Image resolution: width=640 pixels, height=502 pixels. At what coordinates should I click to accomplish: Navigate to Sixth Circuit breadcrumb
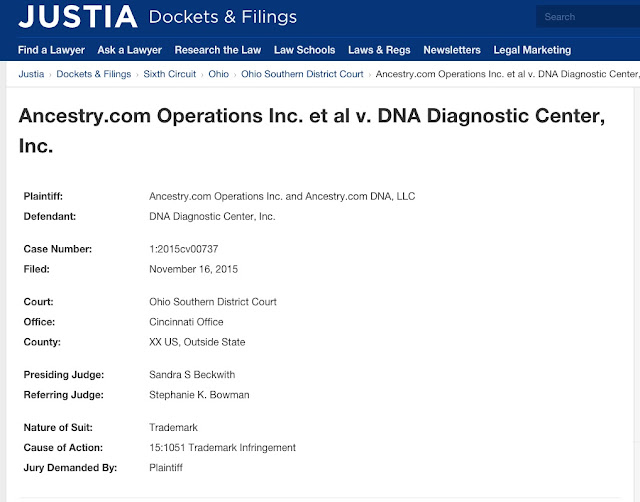click(x=170, y=74)
